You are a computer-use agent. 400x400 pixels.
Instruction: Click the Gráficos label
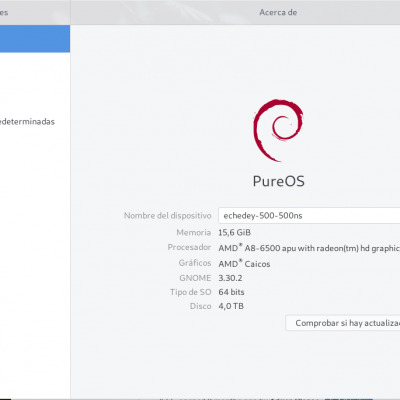tap(195, 263)
